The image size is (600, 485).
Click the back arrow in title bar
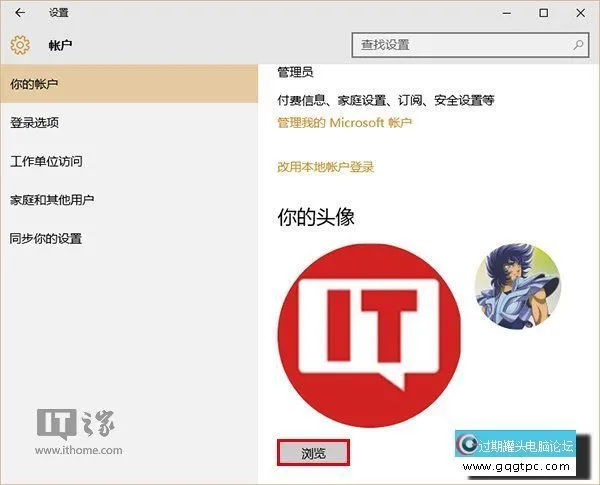coord(20,13)
